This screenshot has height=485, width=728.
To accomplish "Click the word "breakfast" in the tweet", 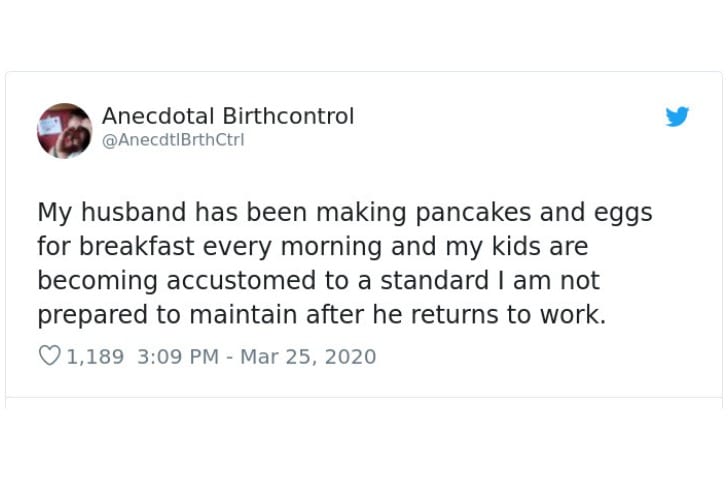I will [x=136, y=246].
